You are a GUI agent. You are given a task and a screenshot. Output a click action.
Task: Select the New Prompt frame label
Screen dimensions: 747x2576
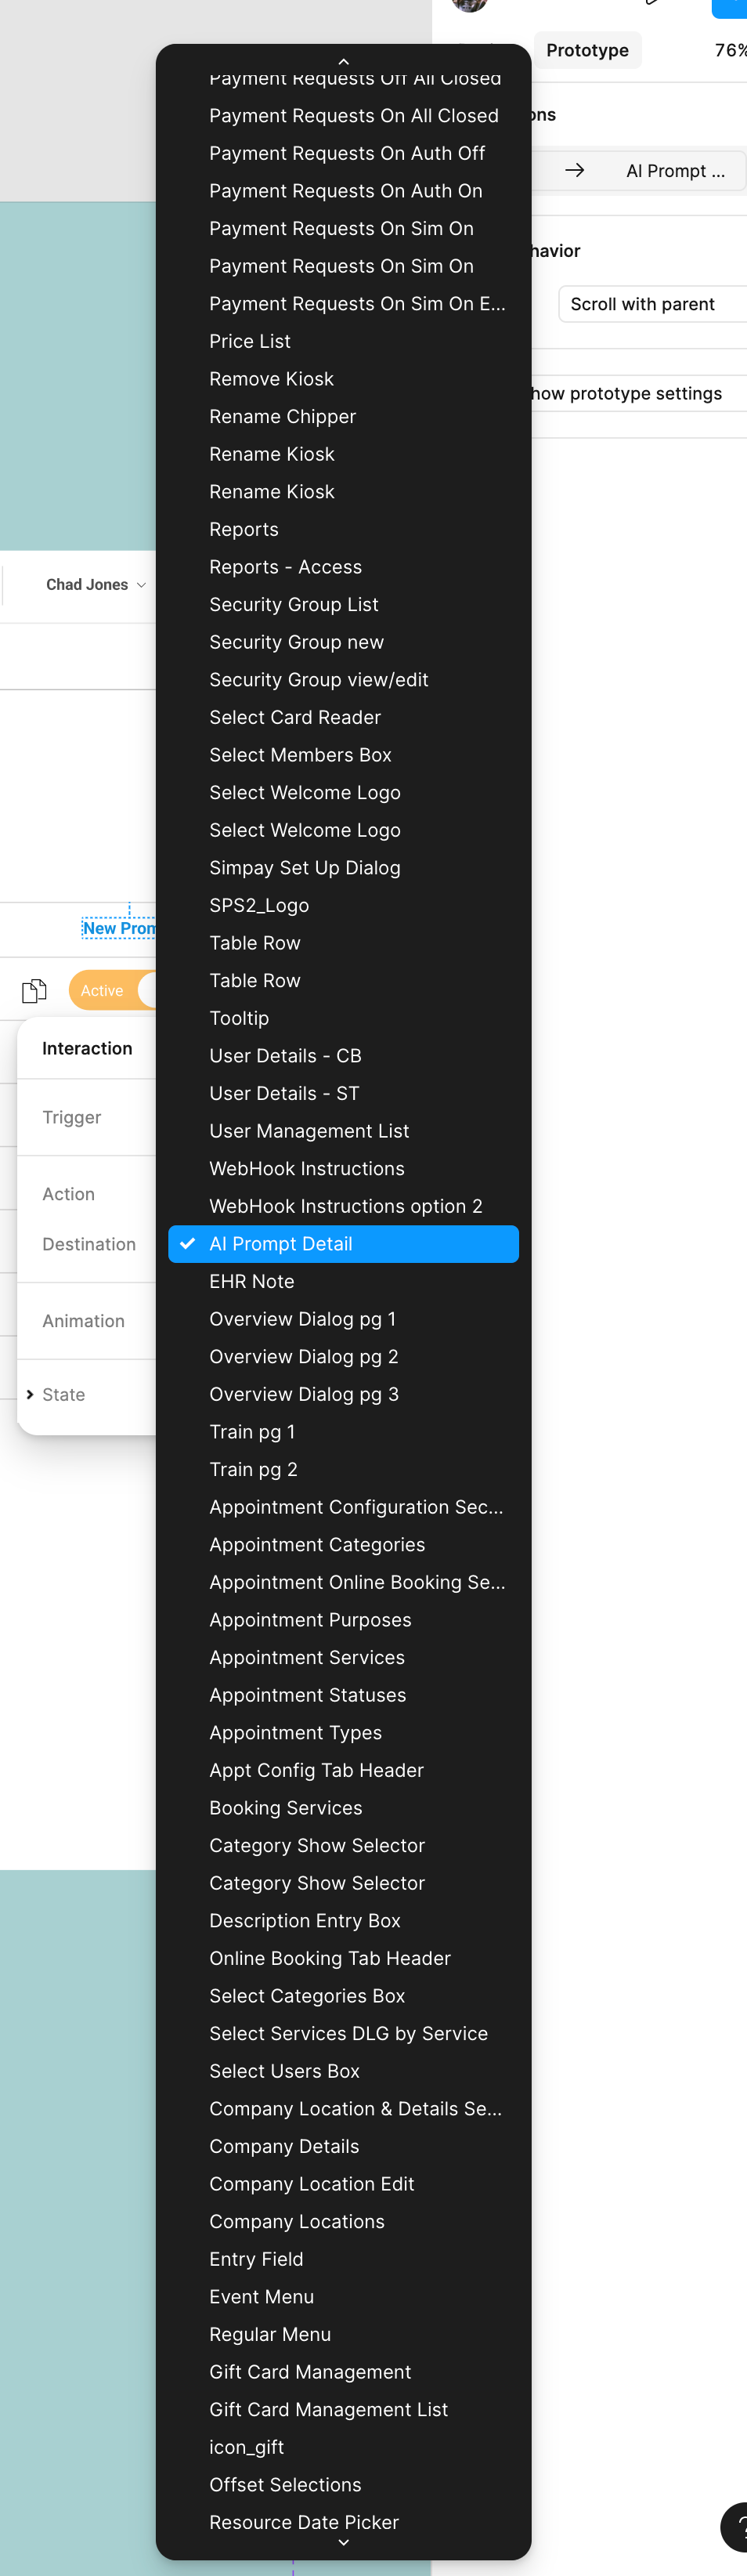coord(118,929)
